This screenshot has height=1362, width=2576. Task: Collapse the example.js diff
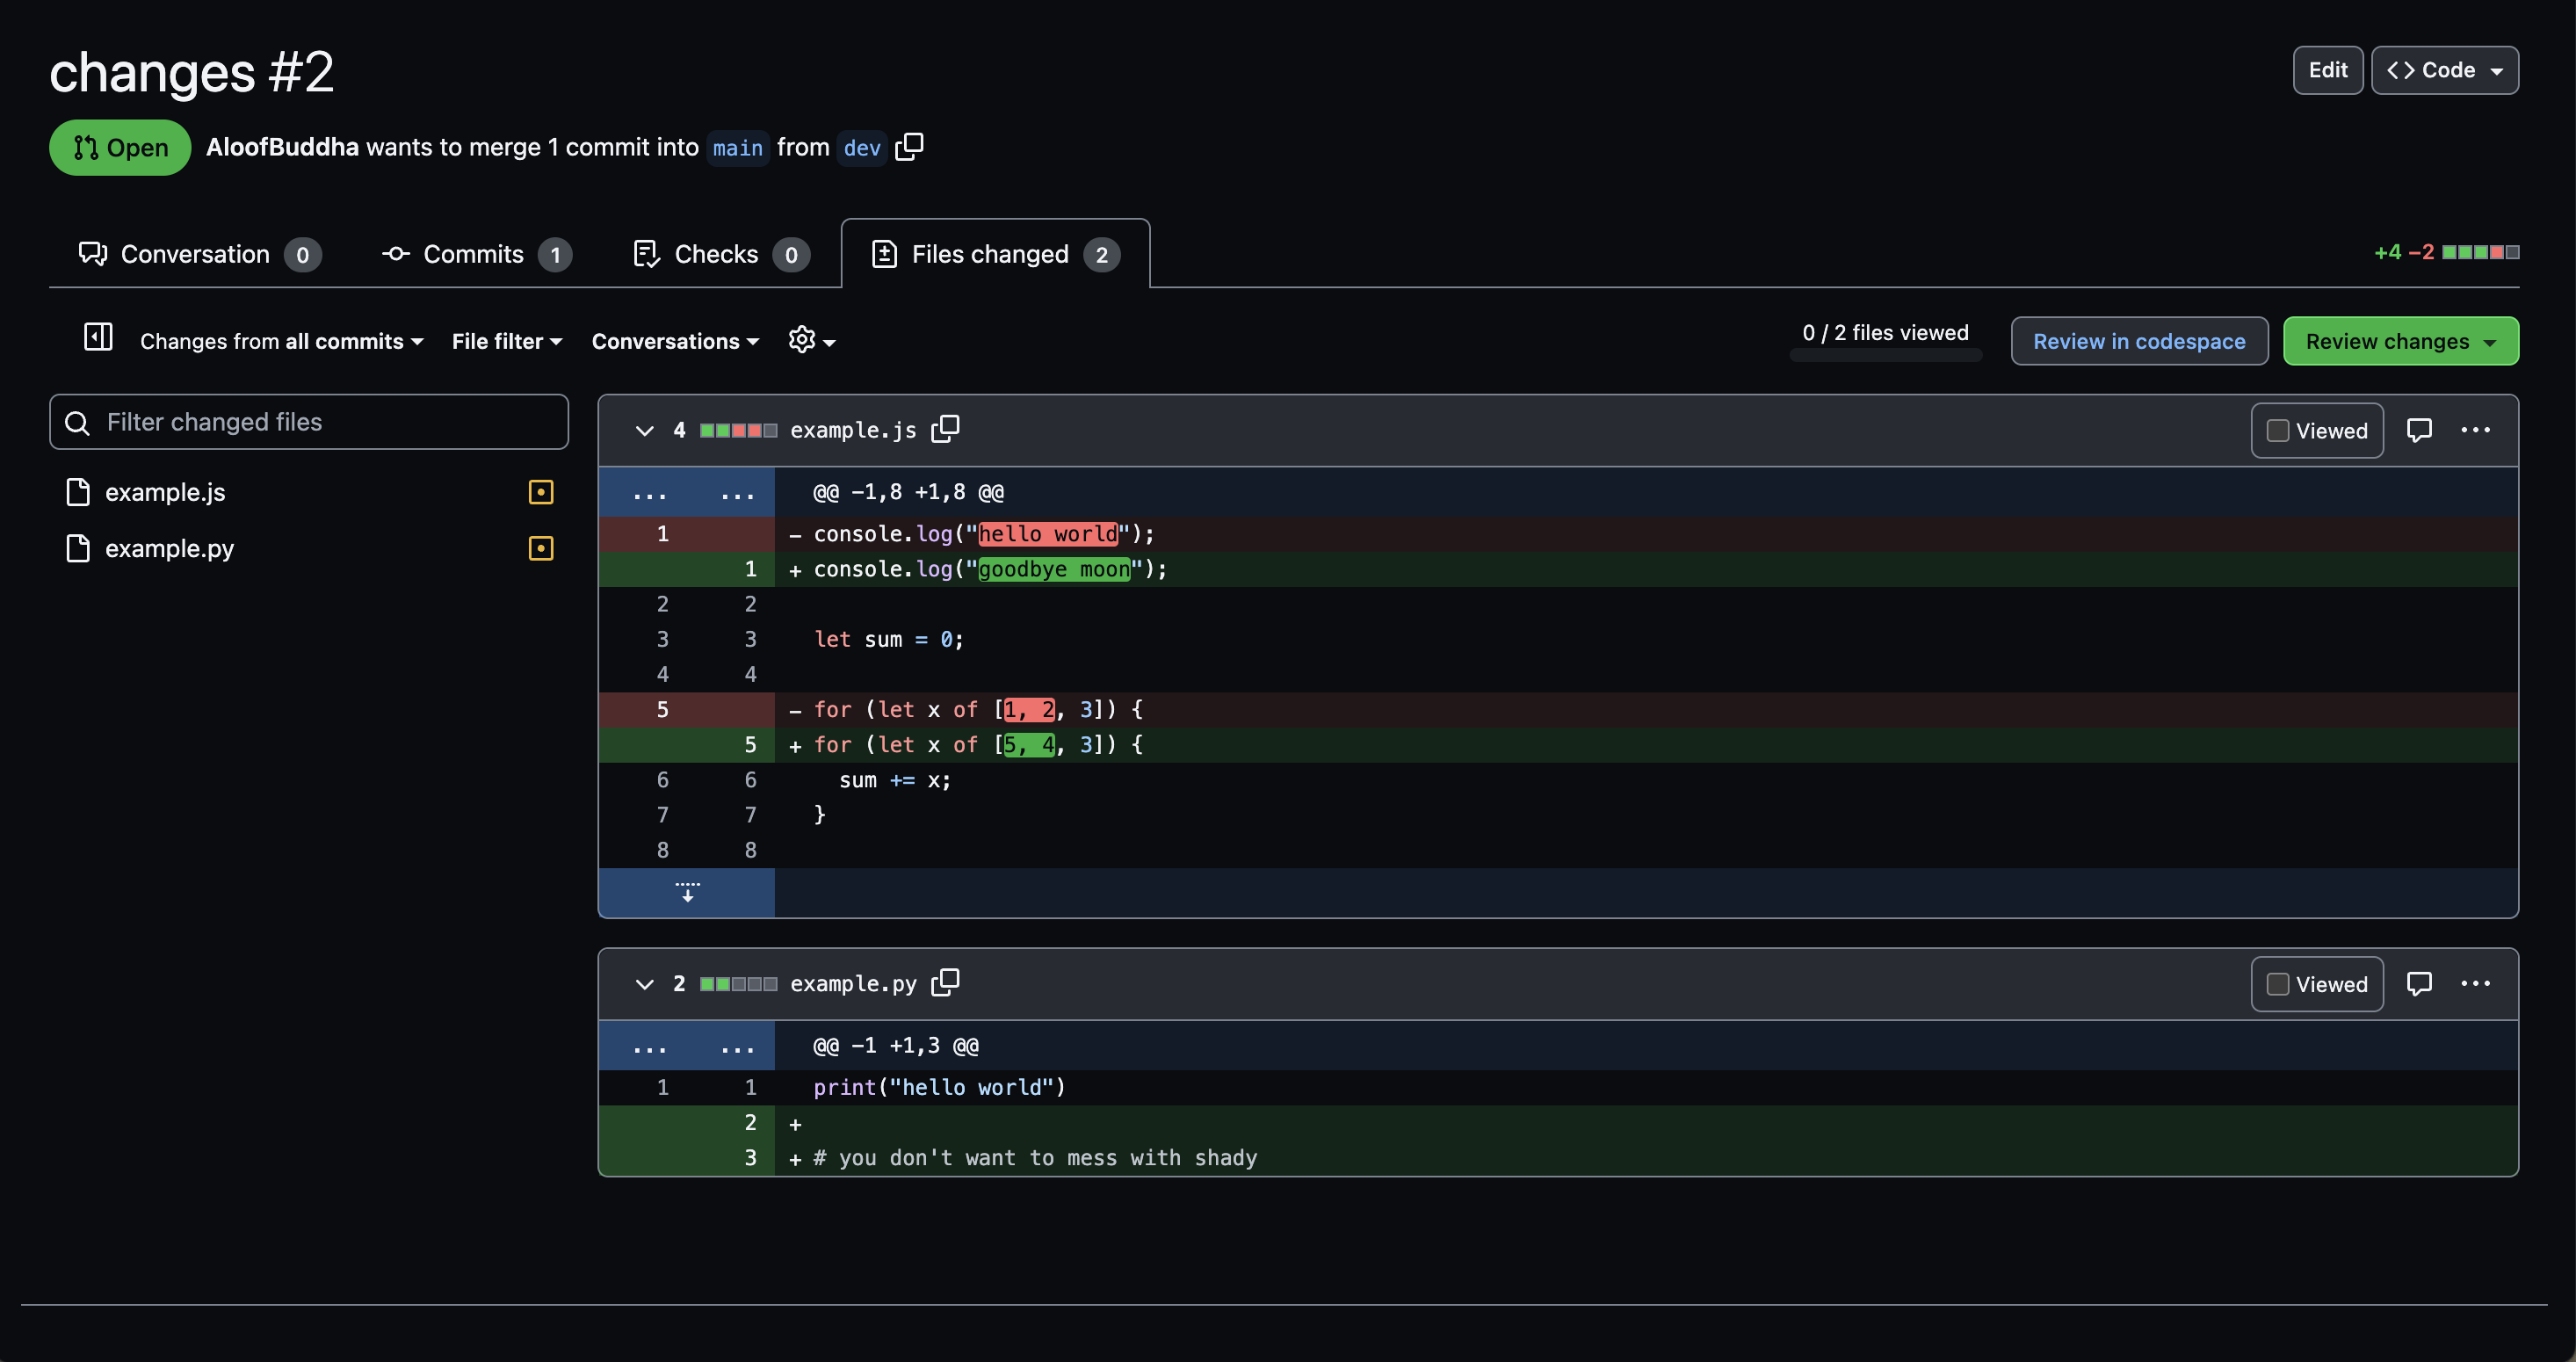point(645,430)
